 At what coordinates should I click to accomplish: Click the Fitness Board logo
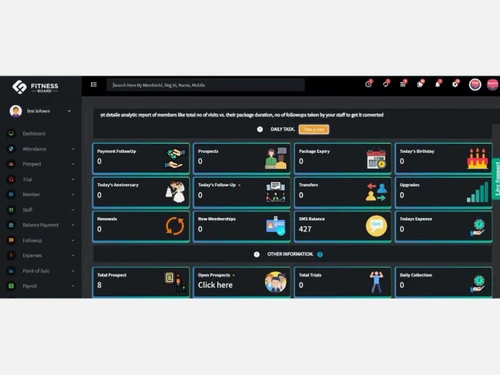point(35,87)
